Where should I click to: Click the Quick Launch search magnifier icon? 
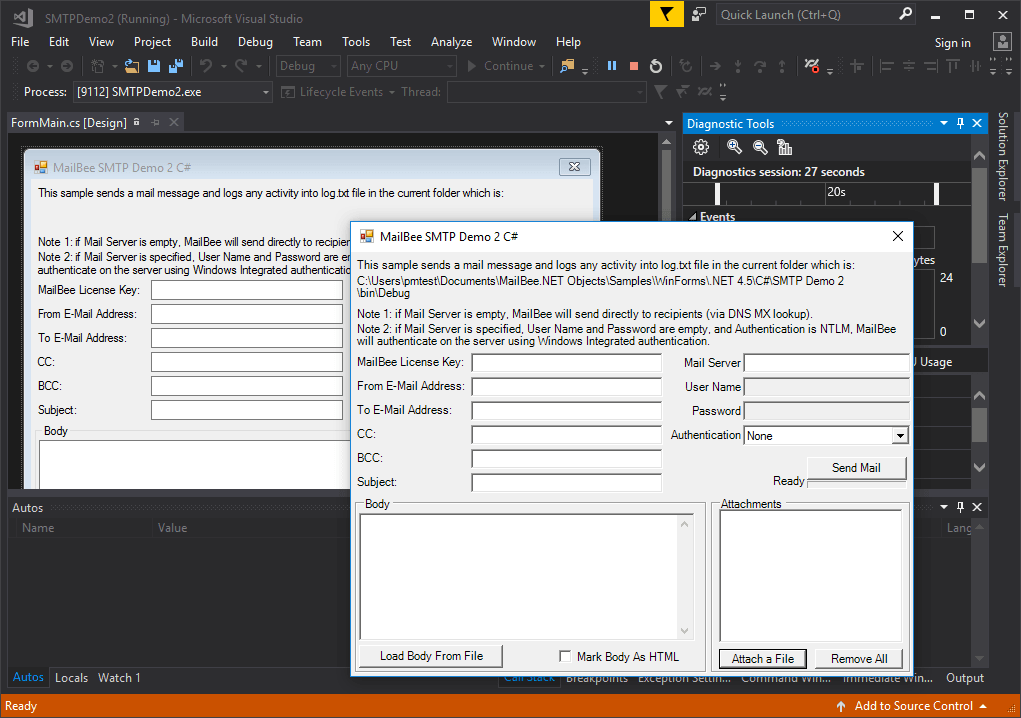pyautogui.click(x=905, y=14)
